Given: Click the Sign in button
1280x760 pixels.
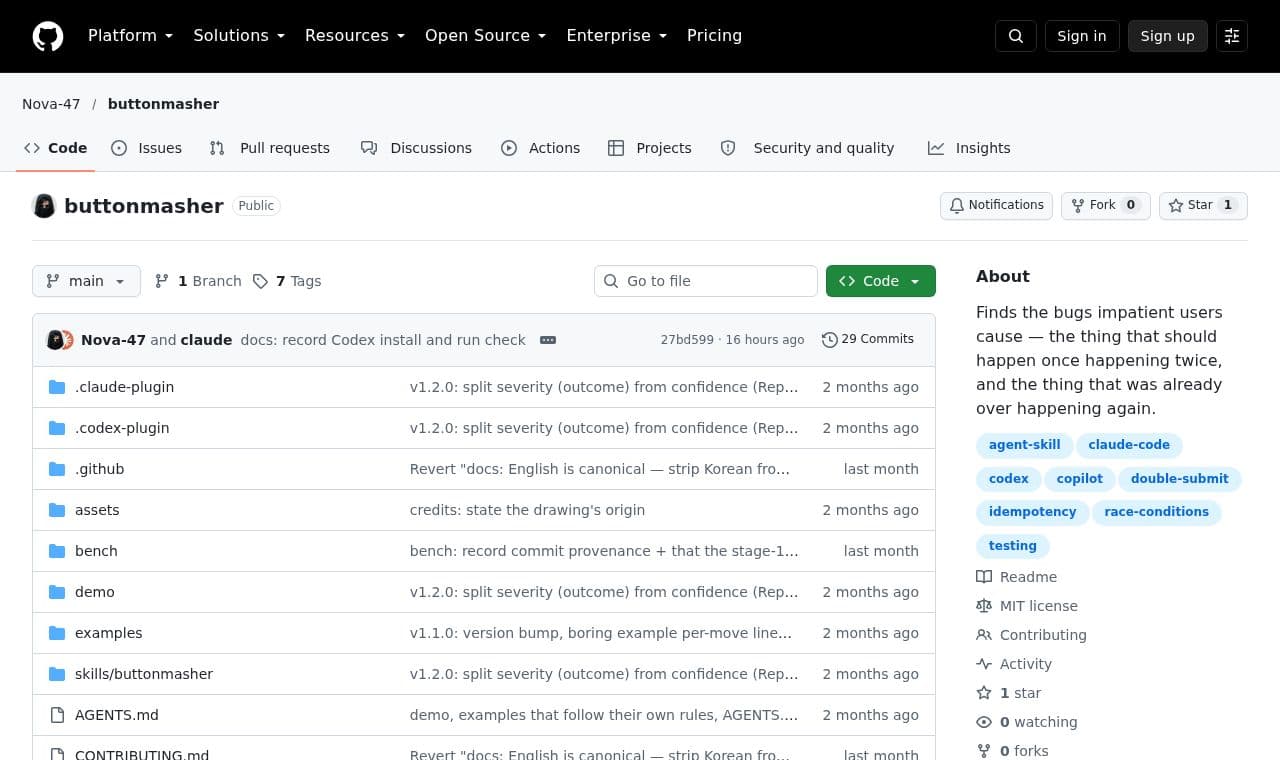Looking at the screenshot, I should (1082, 36).
